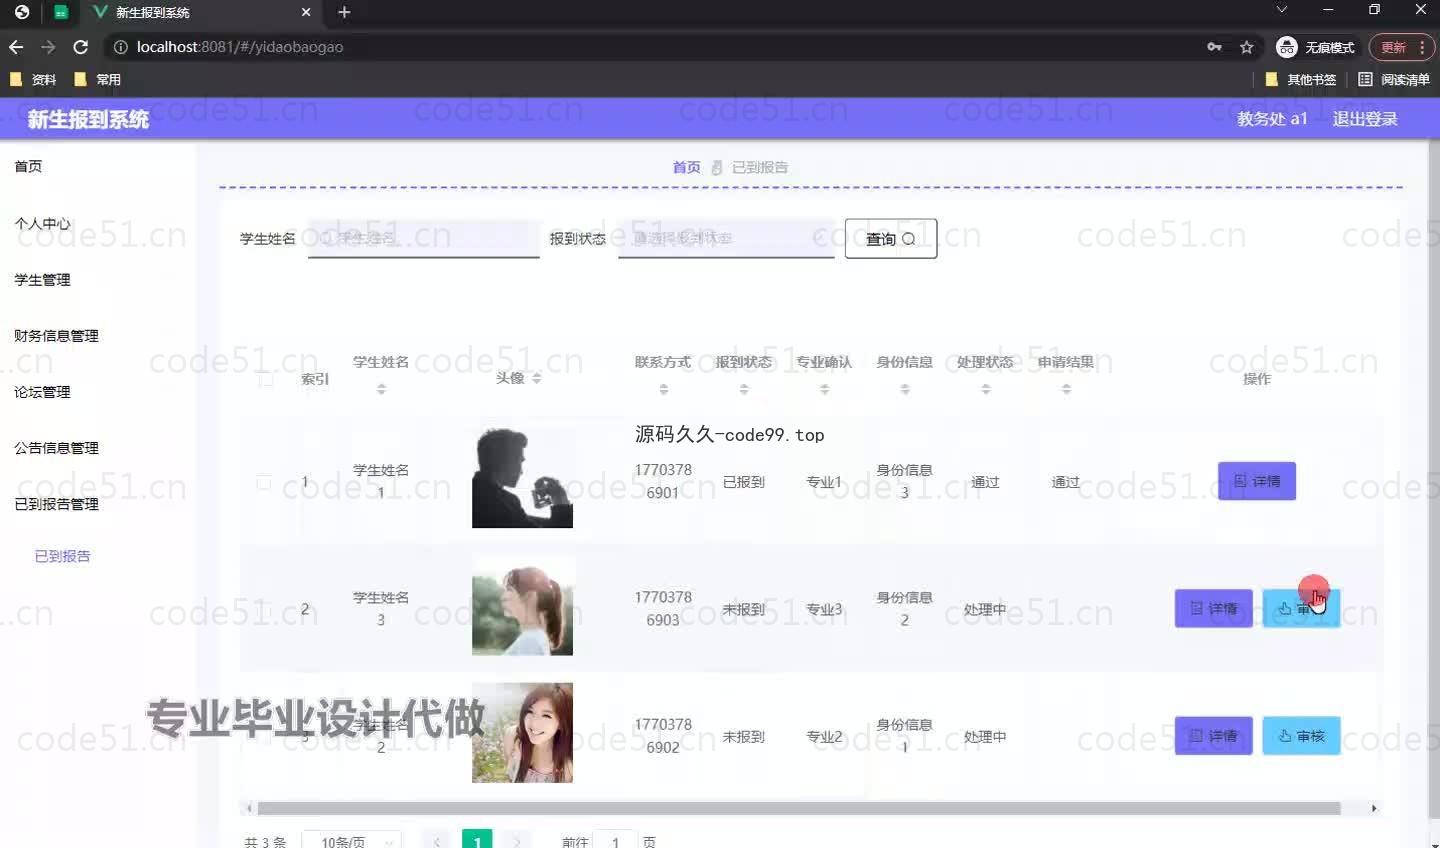Sort by the 申请结果 column arrows
Viewport: 1440px width, 848px height.
(x=1066, y=389)
